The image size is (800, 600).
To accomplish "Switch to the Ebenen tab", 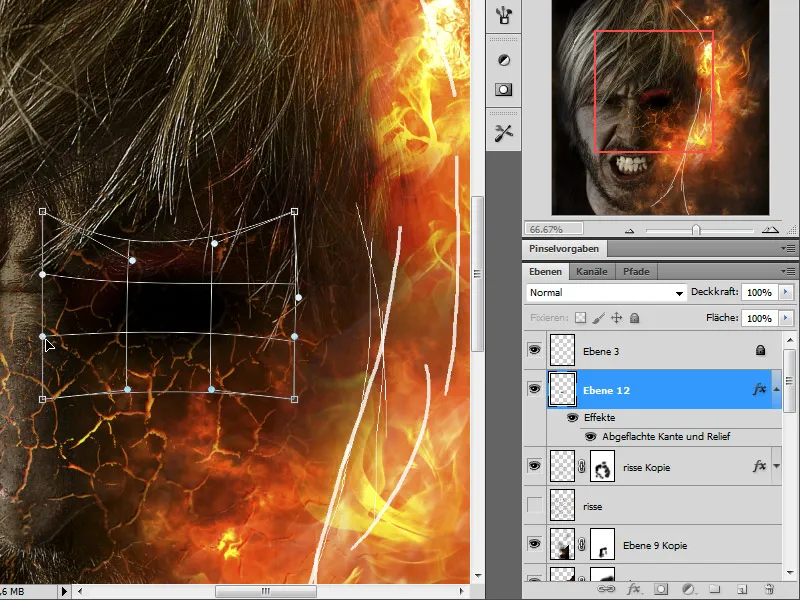I will (x=545, y=271).
